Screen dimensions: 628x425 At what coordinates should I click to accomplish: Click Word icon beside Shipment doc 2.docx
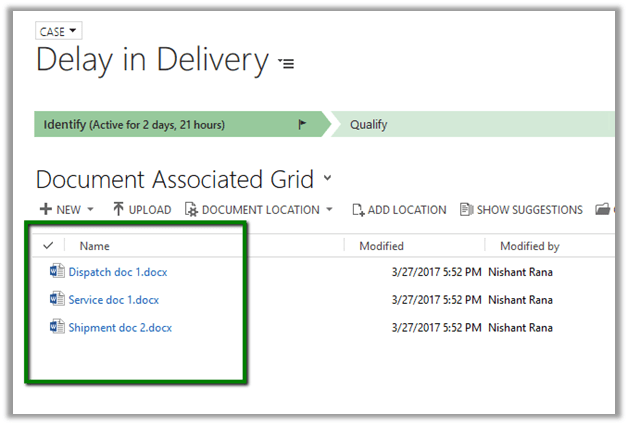tap(56, 327)
